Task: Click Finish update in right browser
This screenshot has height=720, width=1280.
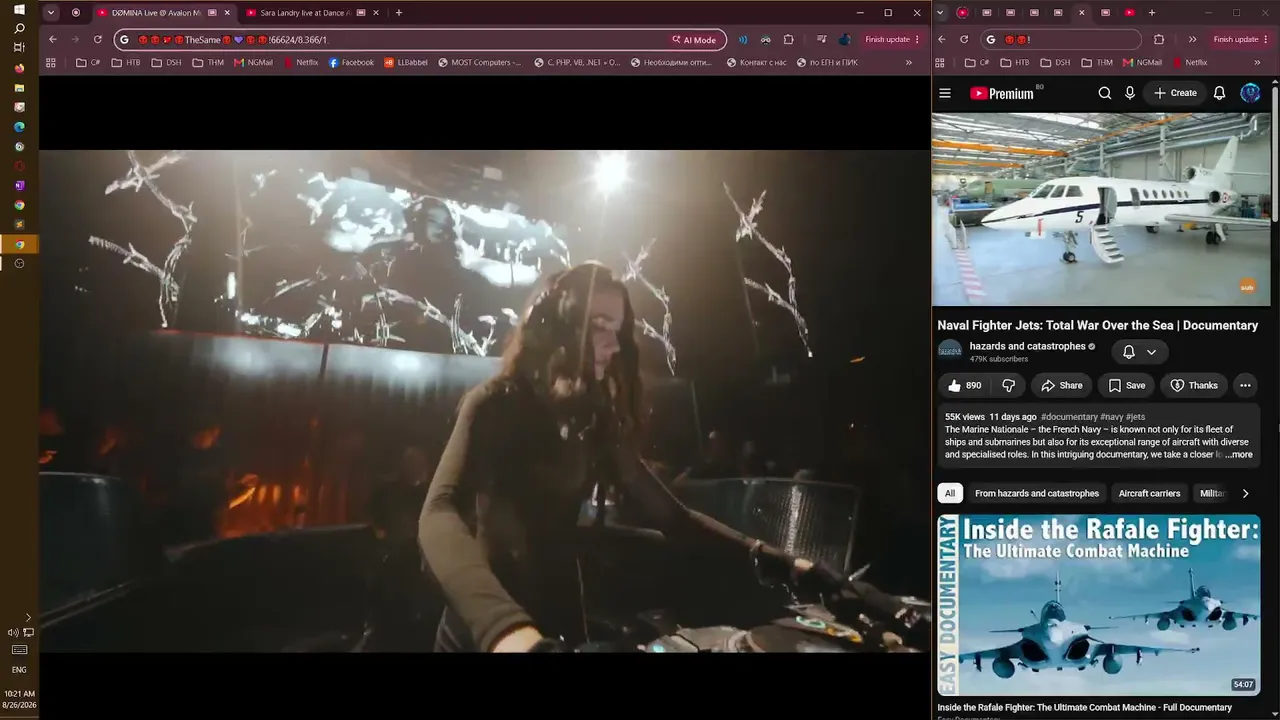Action: click(x=1241, y=40)
